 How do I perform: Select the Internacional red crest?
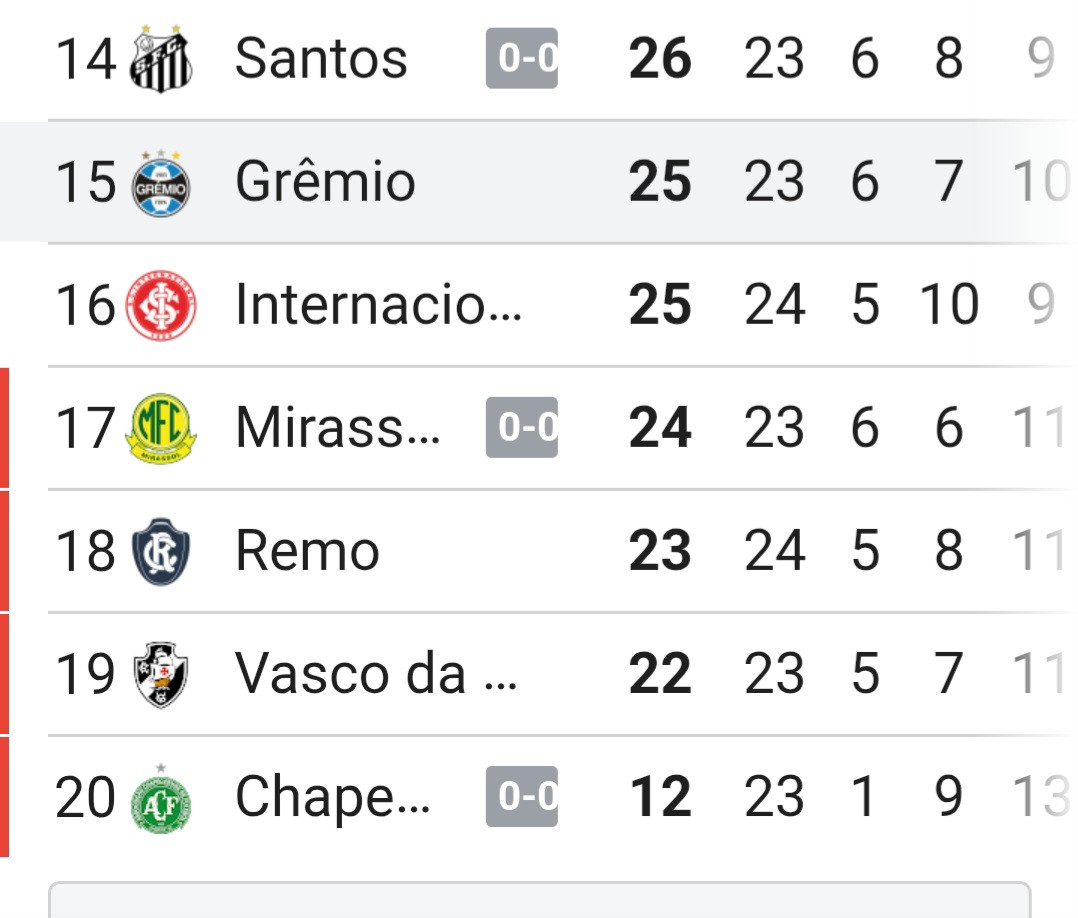(x=161, y=305)
